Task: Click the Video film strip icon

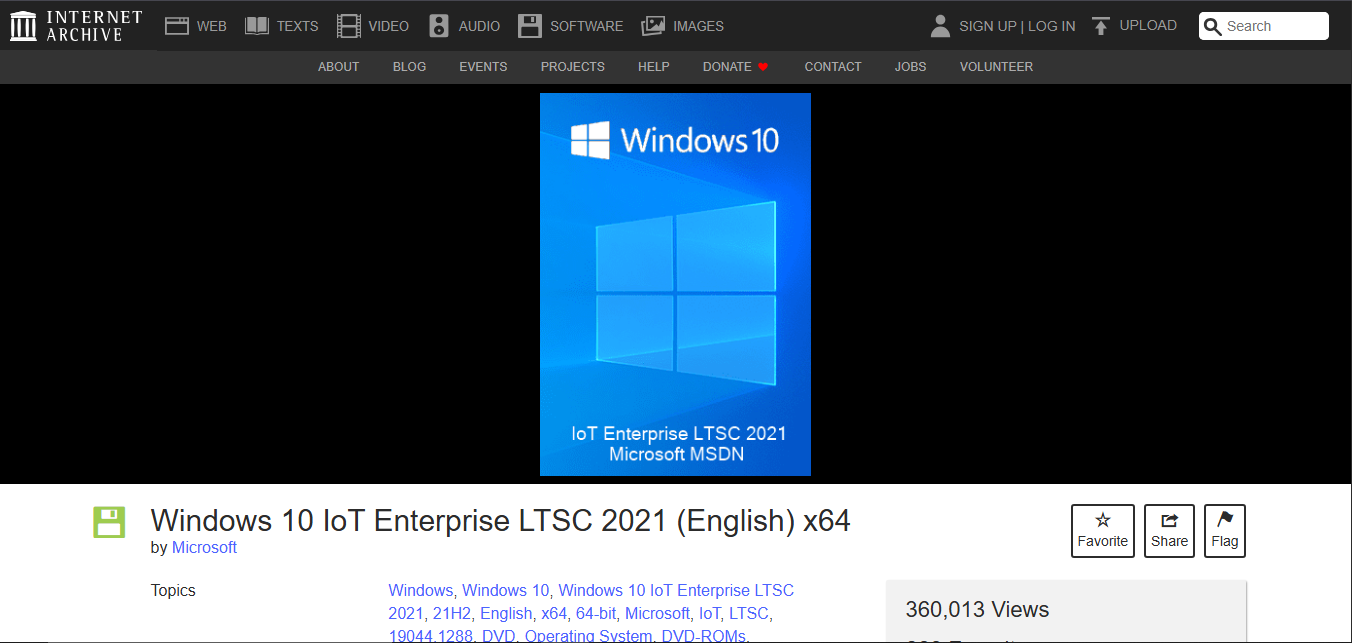Action: [x=349, y=26]
